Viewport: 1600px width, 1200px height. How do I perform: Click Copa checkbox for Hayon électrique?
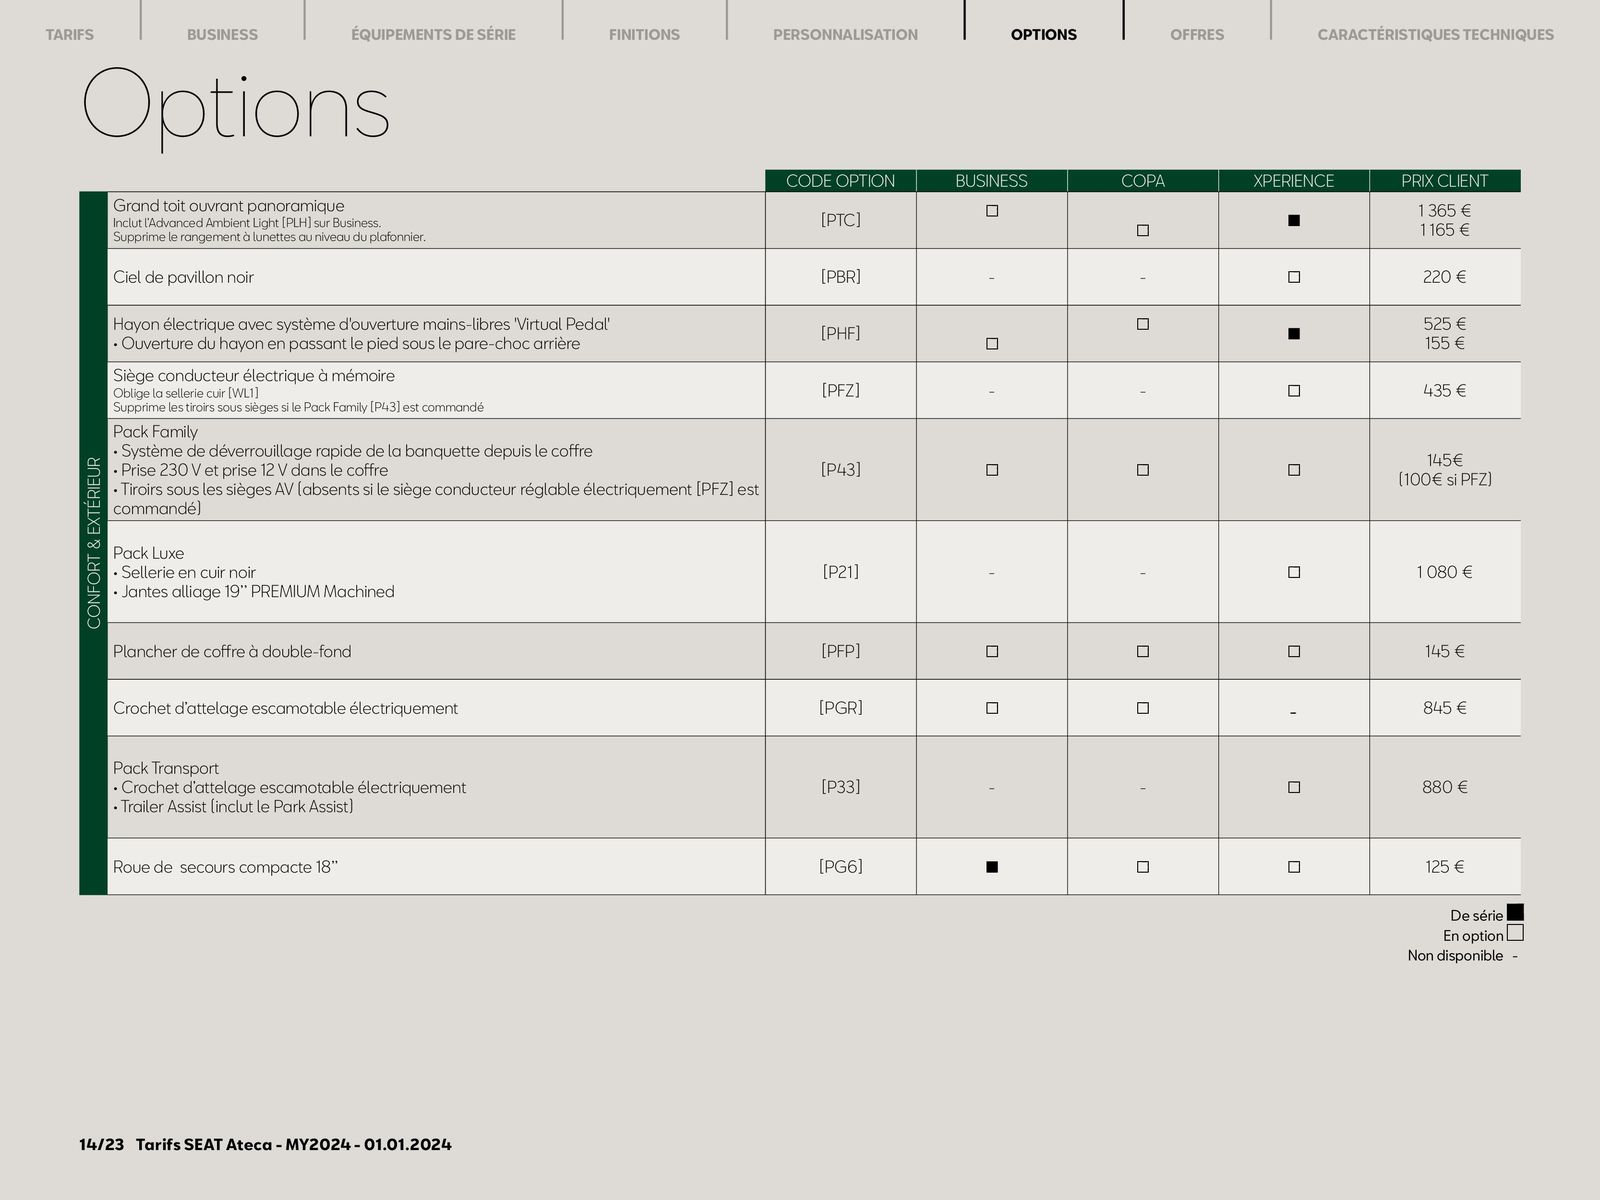(1143, 324)
